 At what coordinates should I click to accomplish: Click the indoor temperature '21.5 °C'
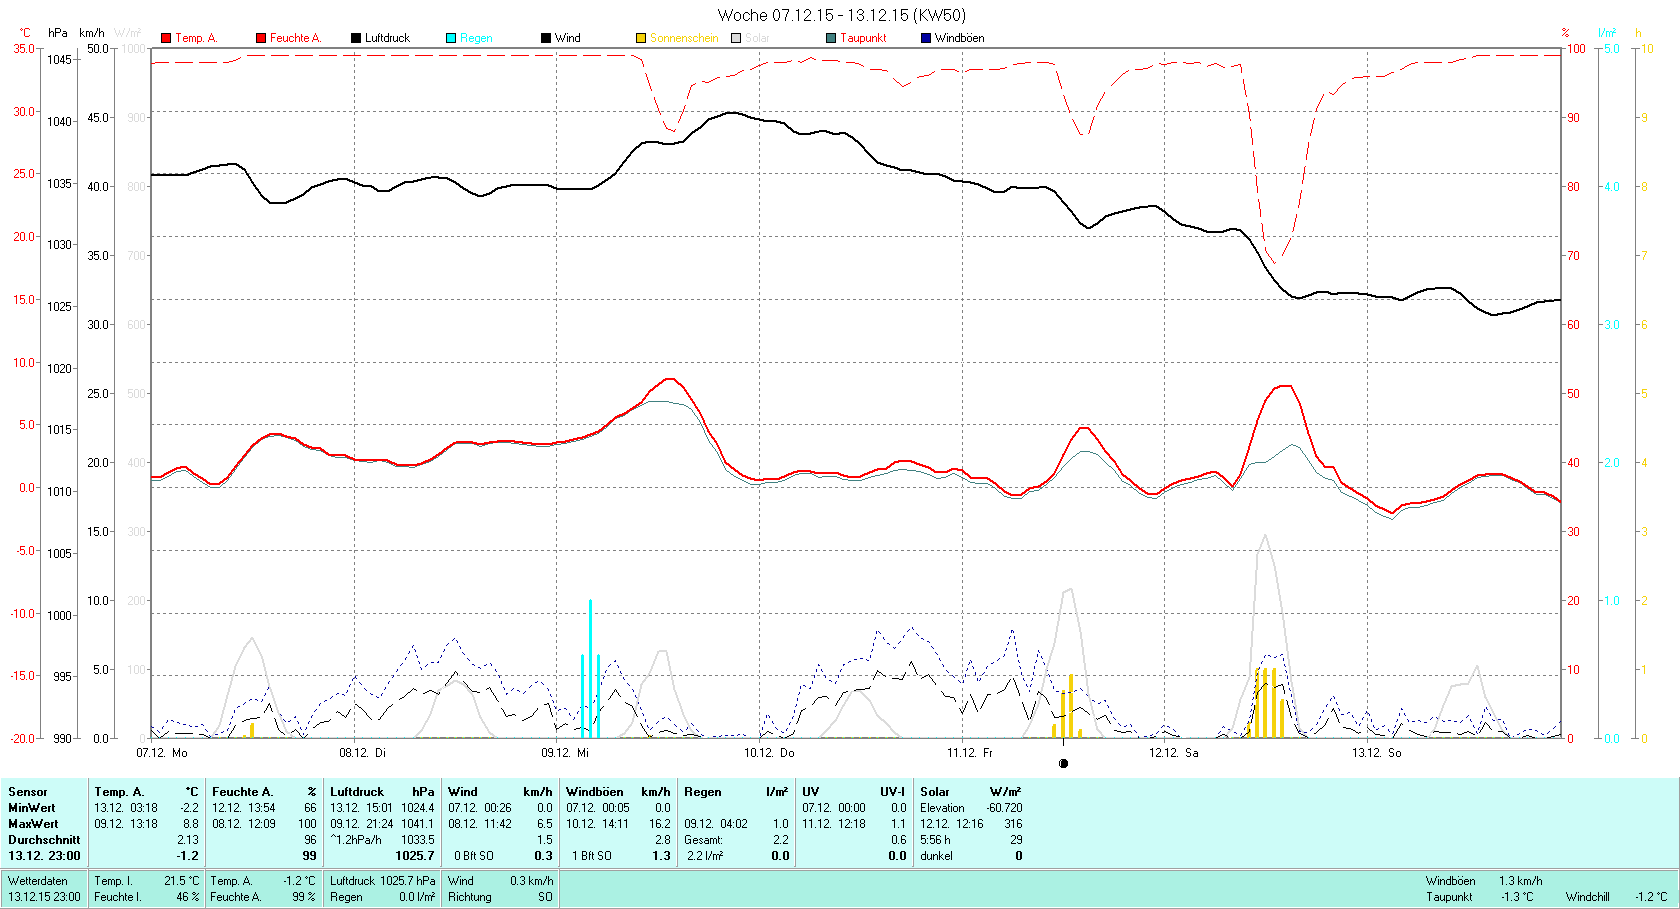click(182, 881)
